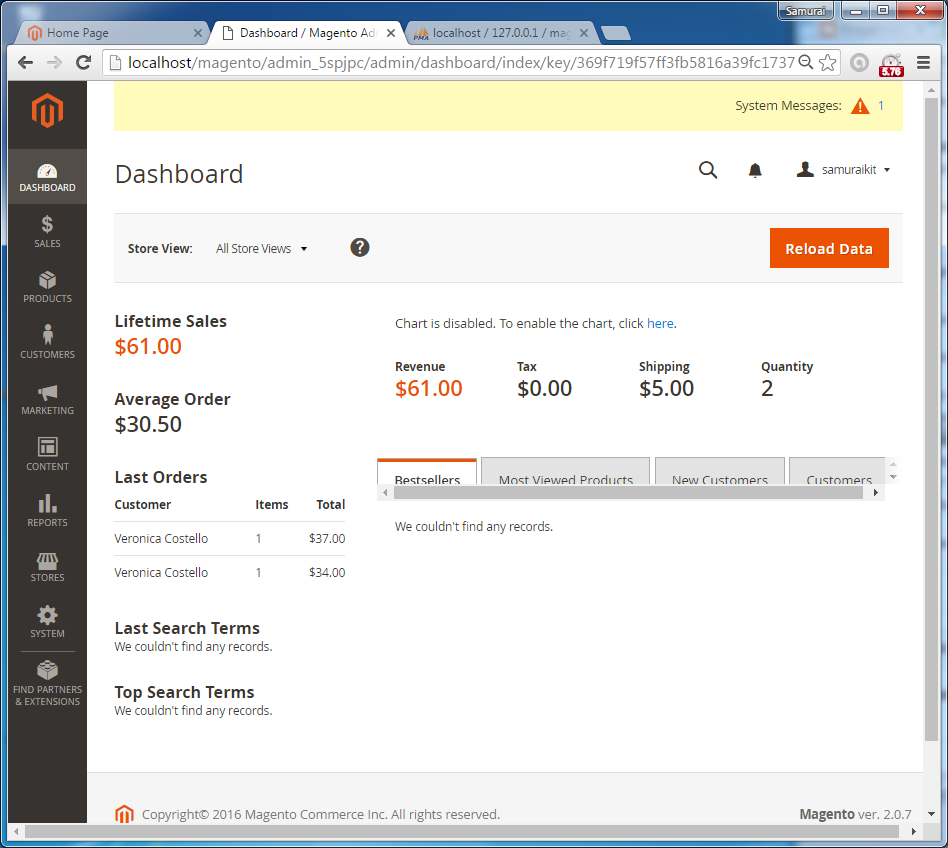Go back with the browser back arrow
The height and width of the screenshot is (848, 948).
point(25,62)
